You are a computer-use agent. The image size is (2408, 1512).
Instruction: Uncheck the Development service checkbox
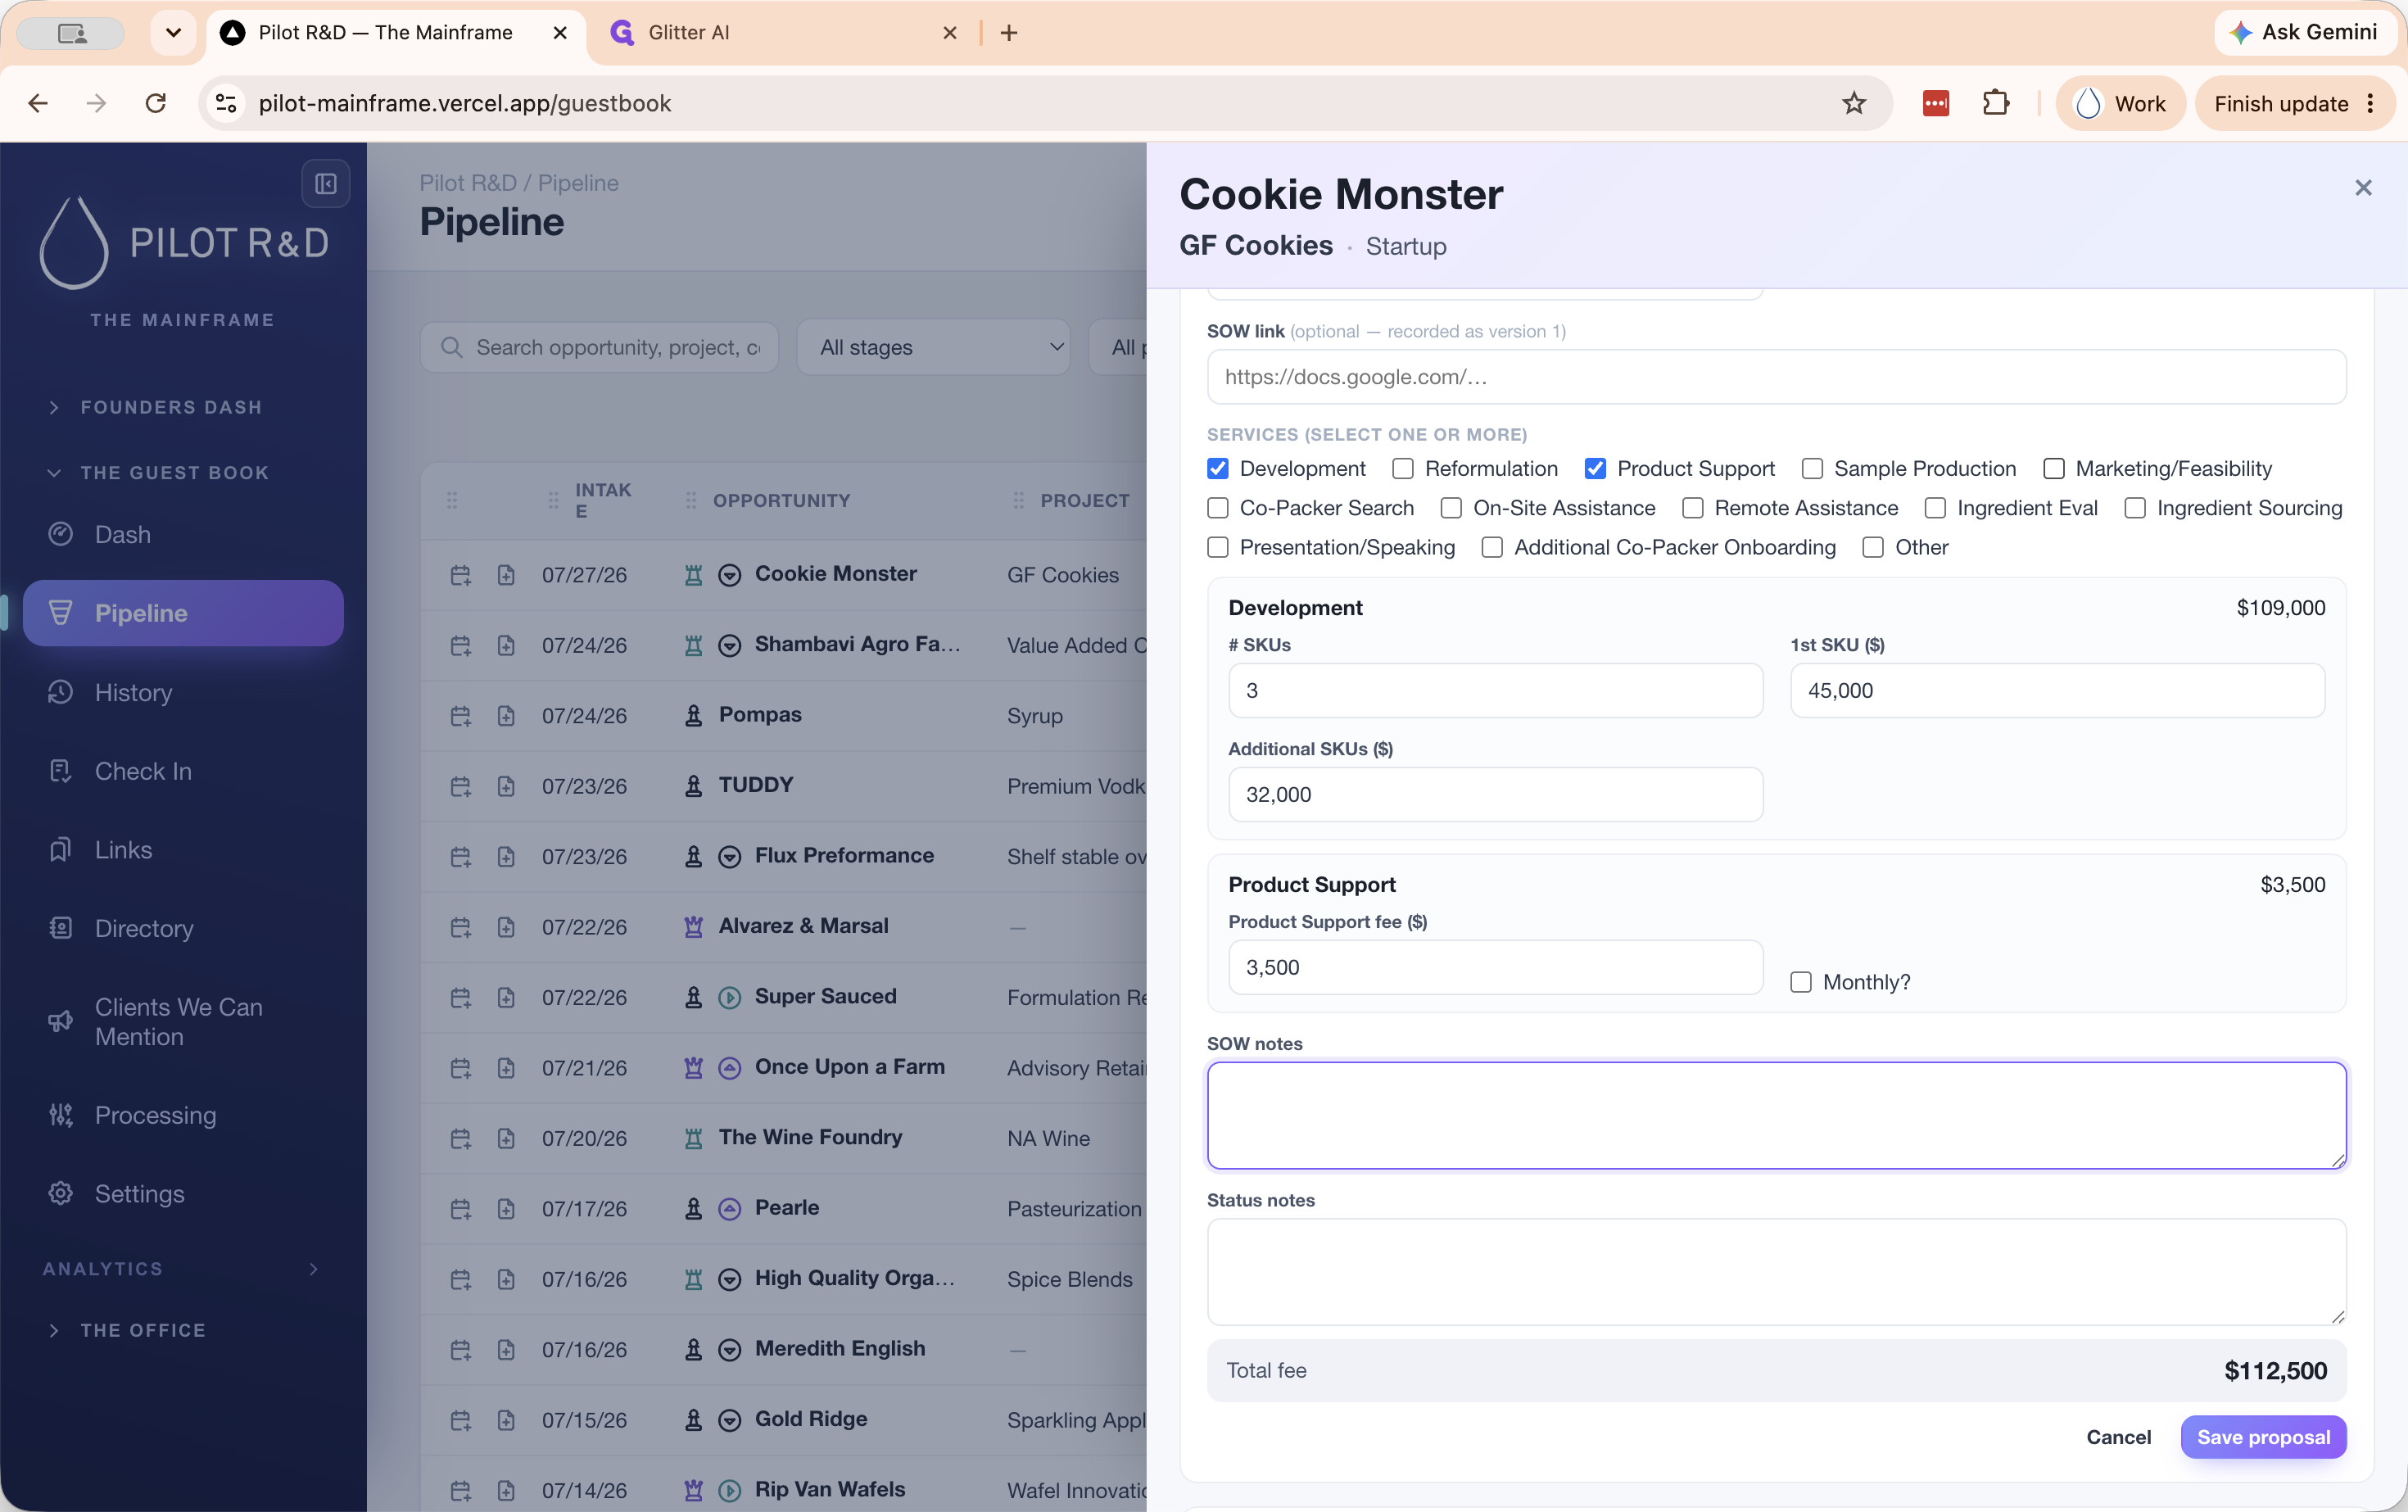click(x=1218, y=469)
